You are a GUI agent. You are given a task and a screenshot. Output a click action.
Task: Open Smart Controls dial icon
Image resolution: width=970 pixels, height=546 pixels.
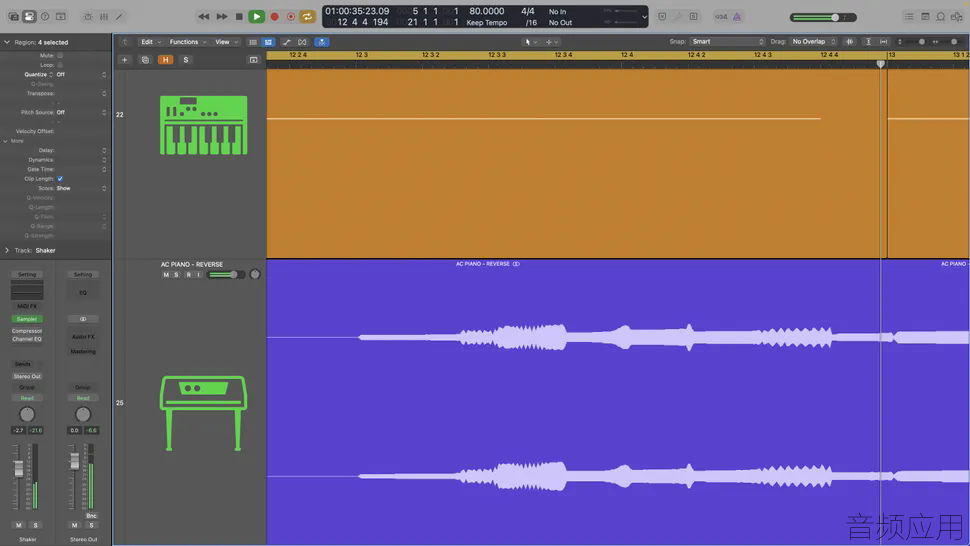[x=88, y=17]
